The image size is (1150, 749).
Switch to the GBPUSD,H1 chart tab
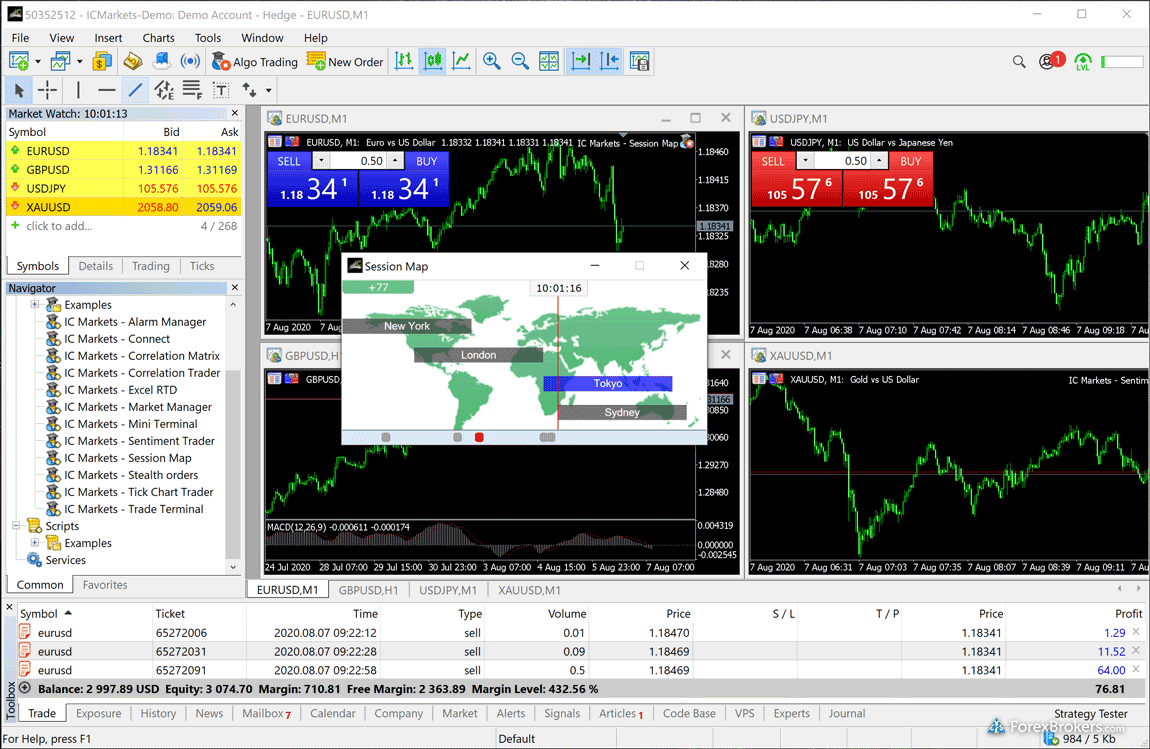pos(368,590)
